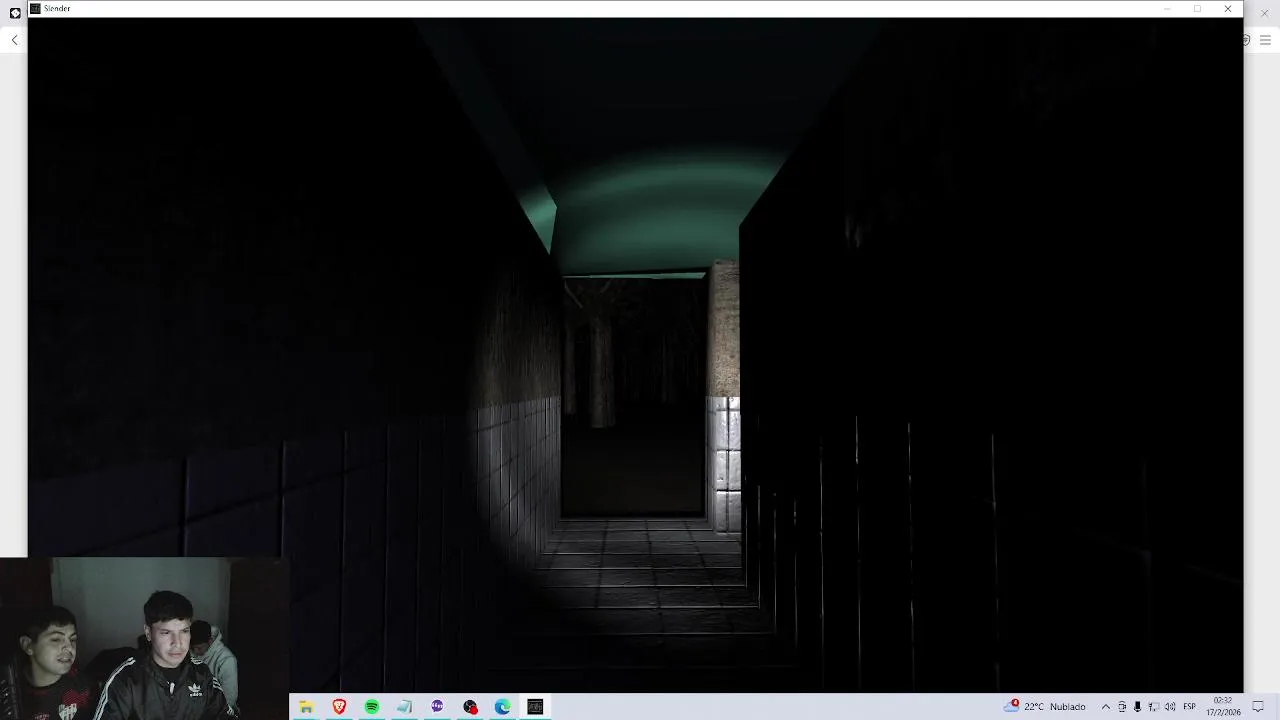Open the purple round taskbar app
This screenshot has width=1280, height=720.
(x=437, y=707)
